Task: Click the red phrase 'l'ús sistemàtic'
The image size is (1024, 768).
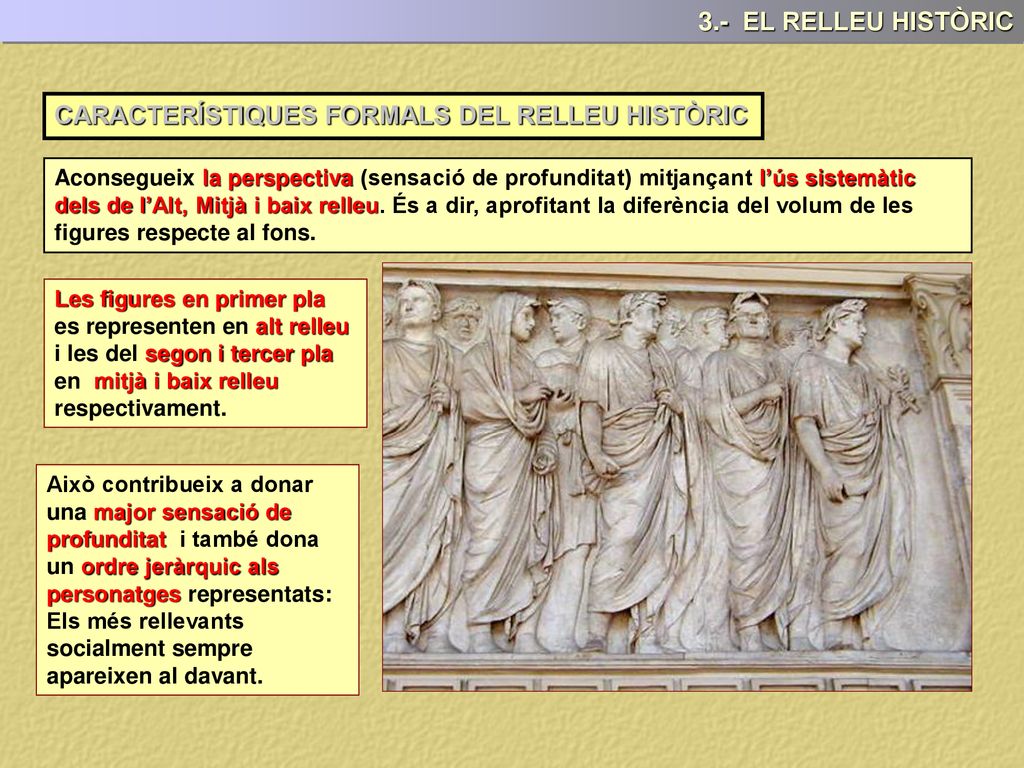Action: coord(838,178)
